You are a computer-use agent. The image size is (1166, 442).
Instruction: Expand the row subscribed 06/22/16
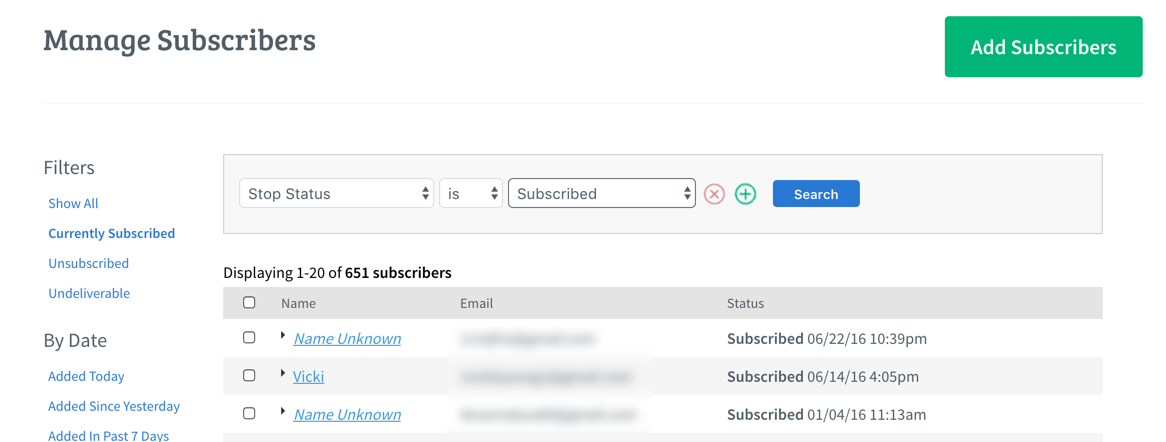[283, 336]
